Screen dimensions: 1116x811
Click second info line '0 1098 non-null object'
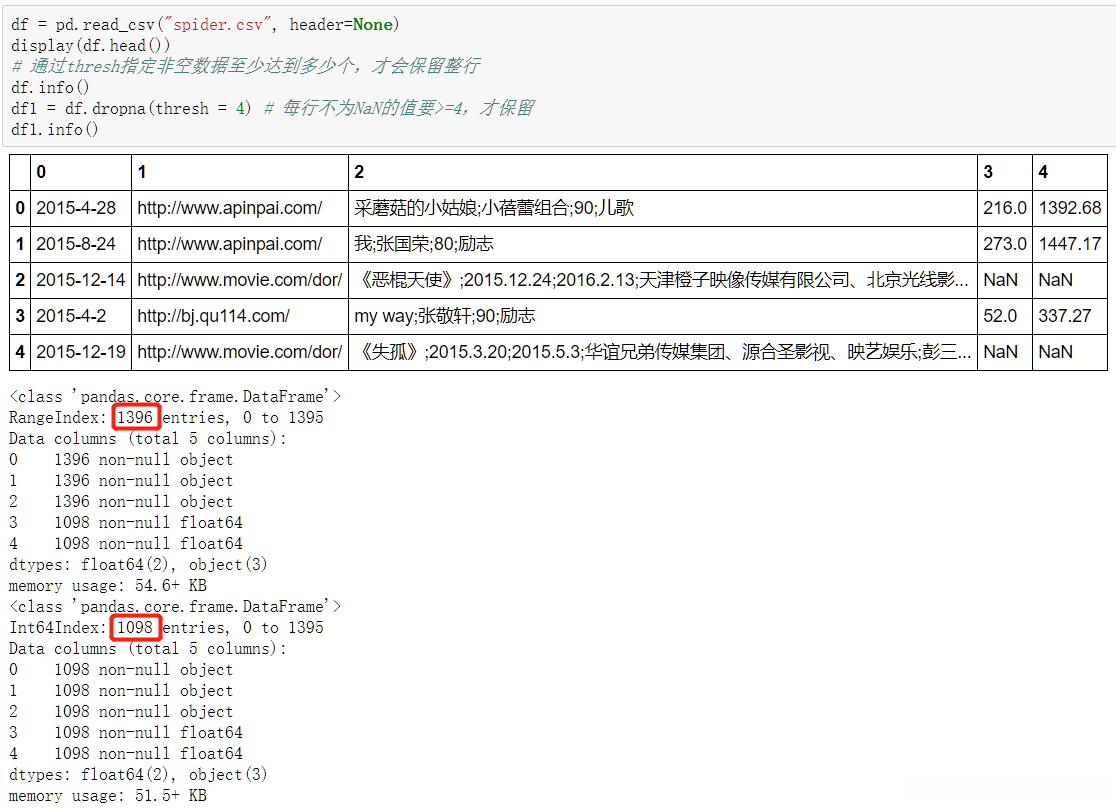(121, 670)
